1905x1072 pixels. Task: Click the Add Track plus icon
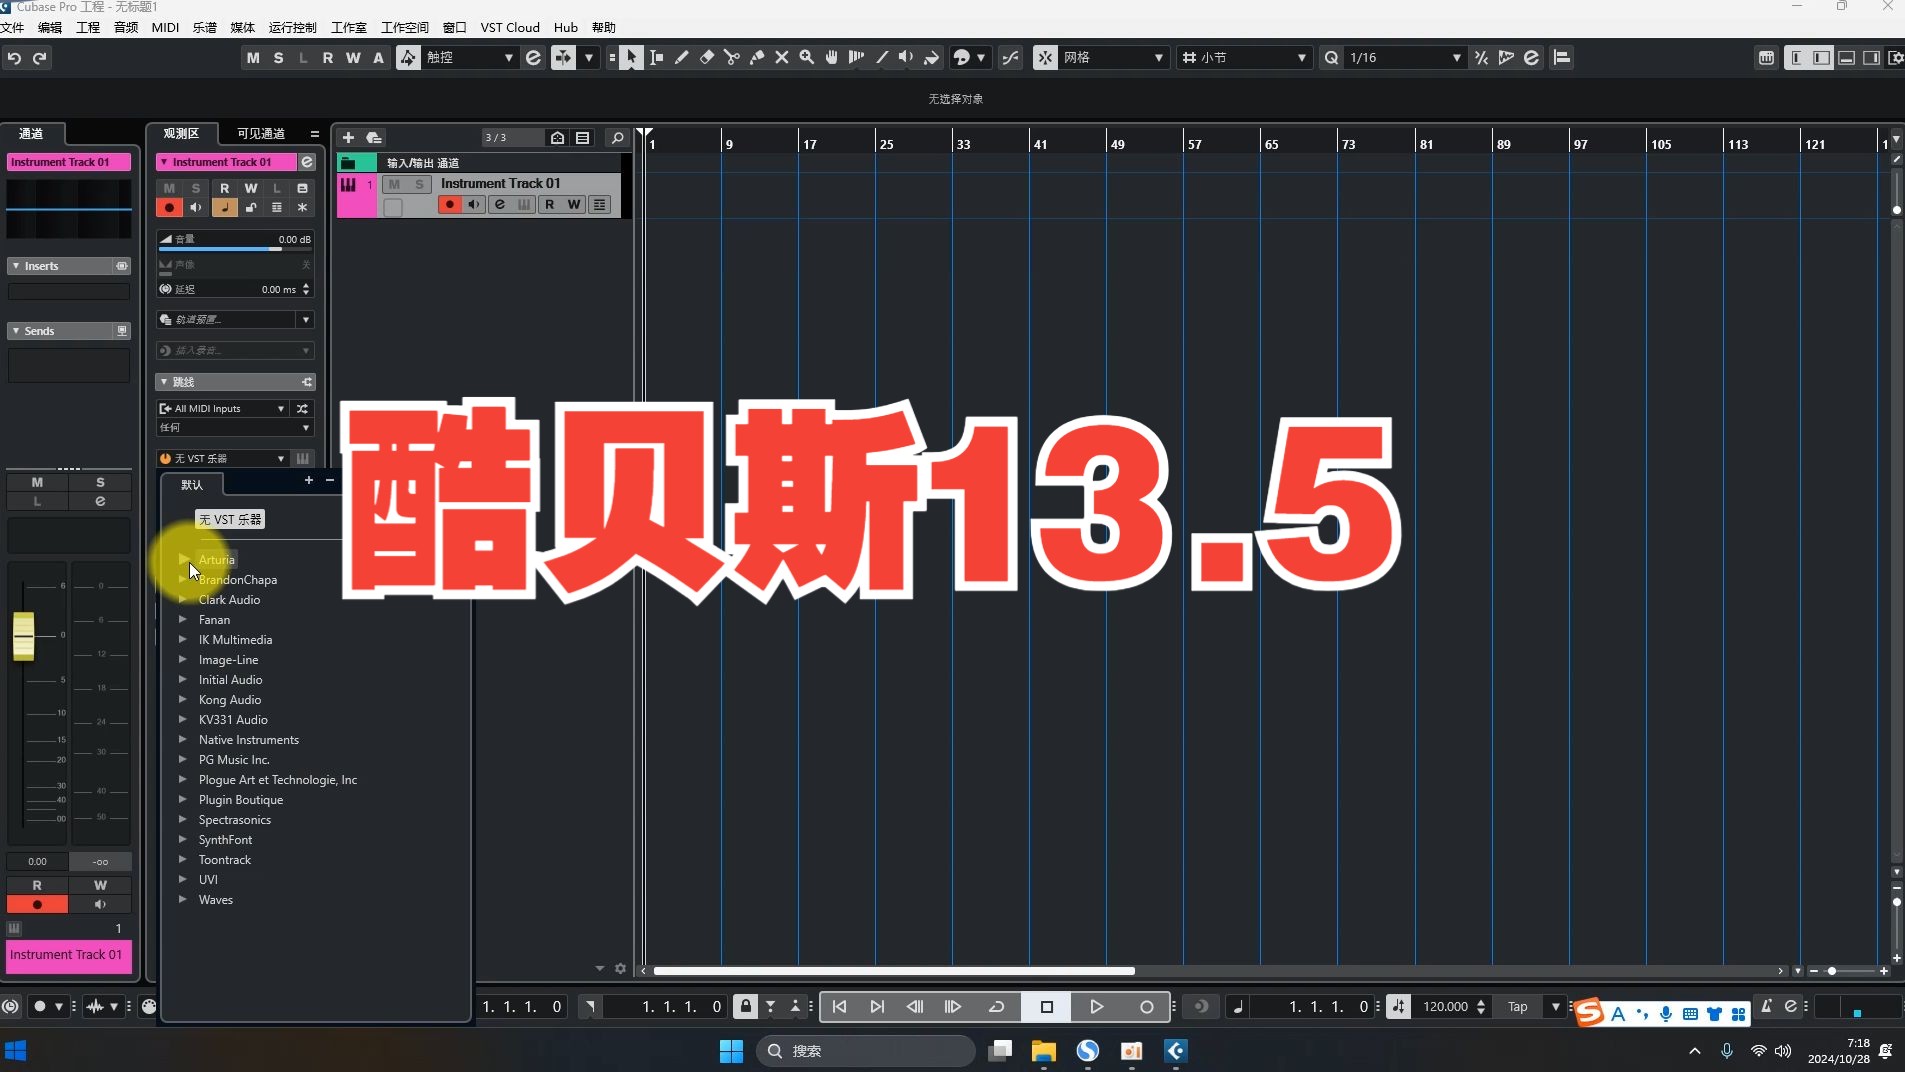point(348,138)
